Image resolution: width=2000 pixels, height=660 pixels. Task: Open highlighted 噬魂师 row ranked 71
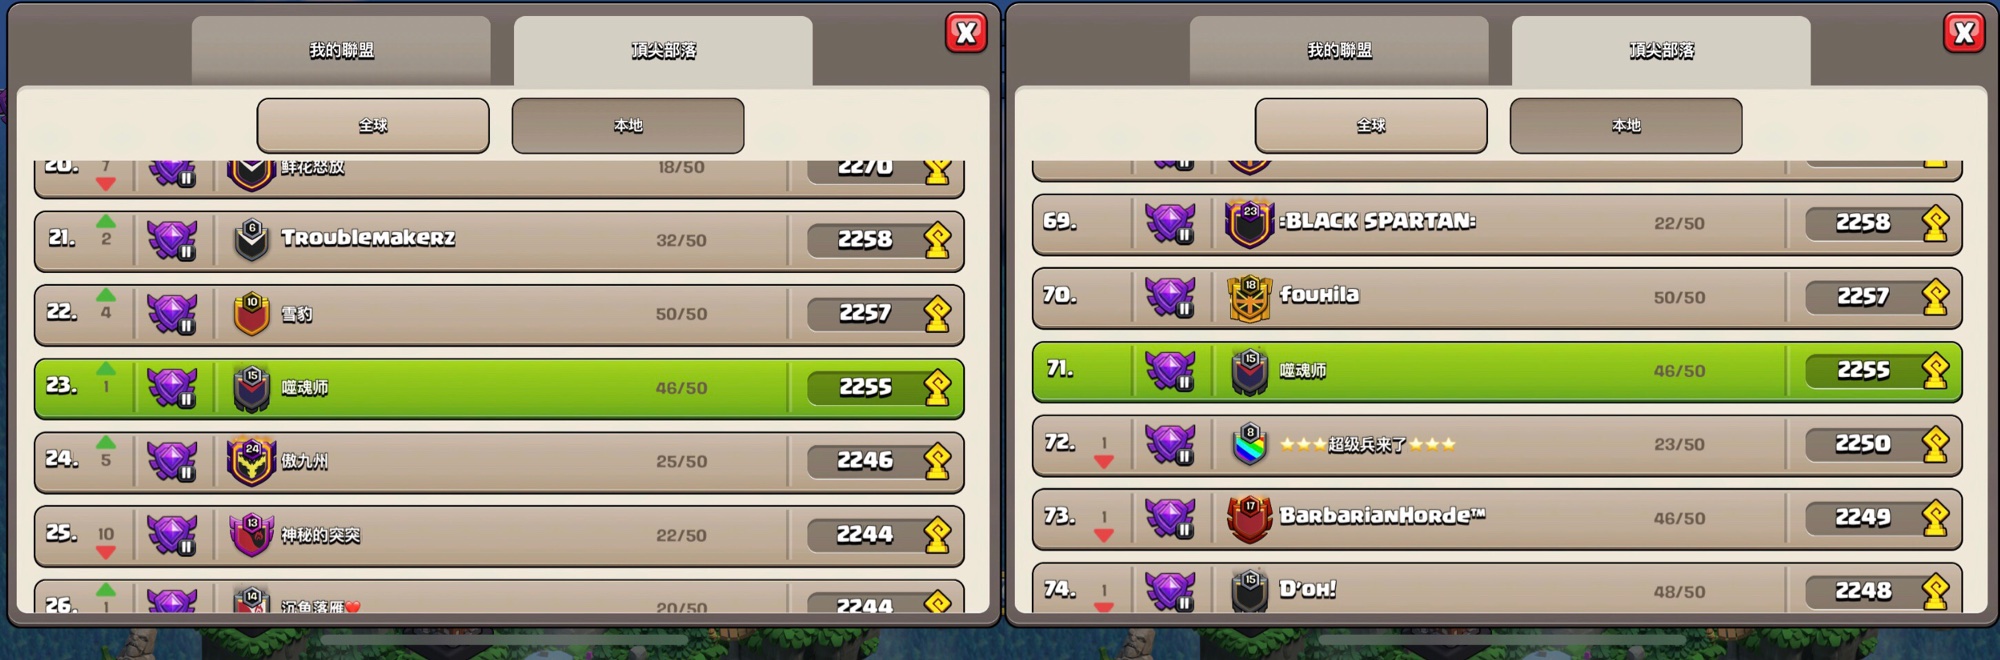[x=1497, y=371]
